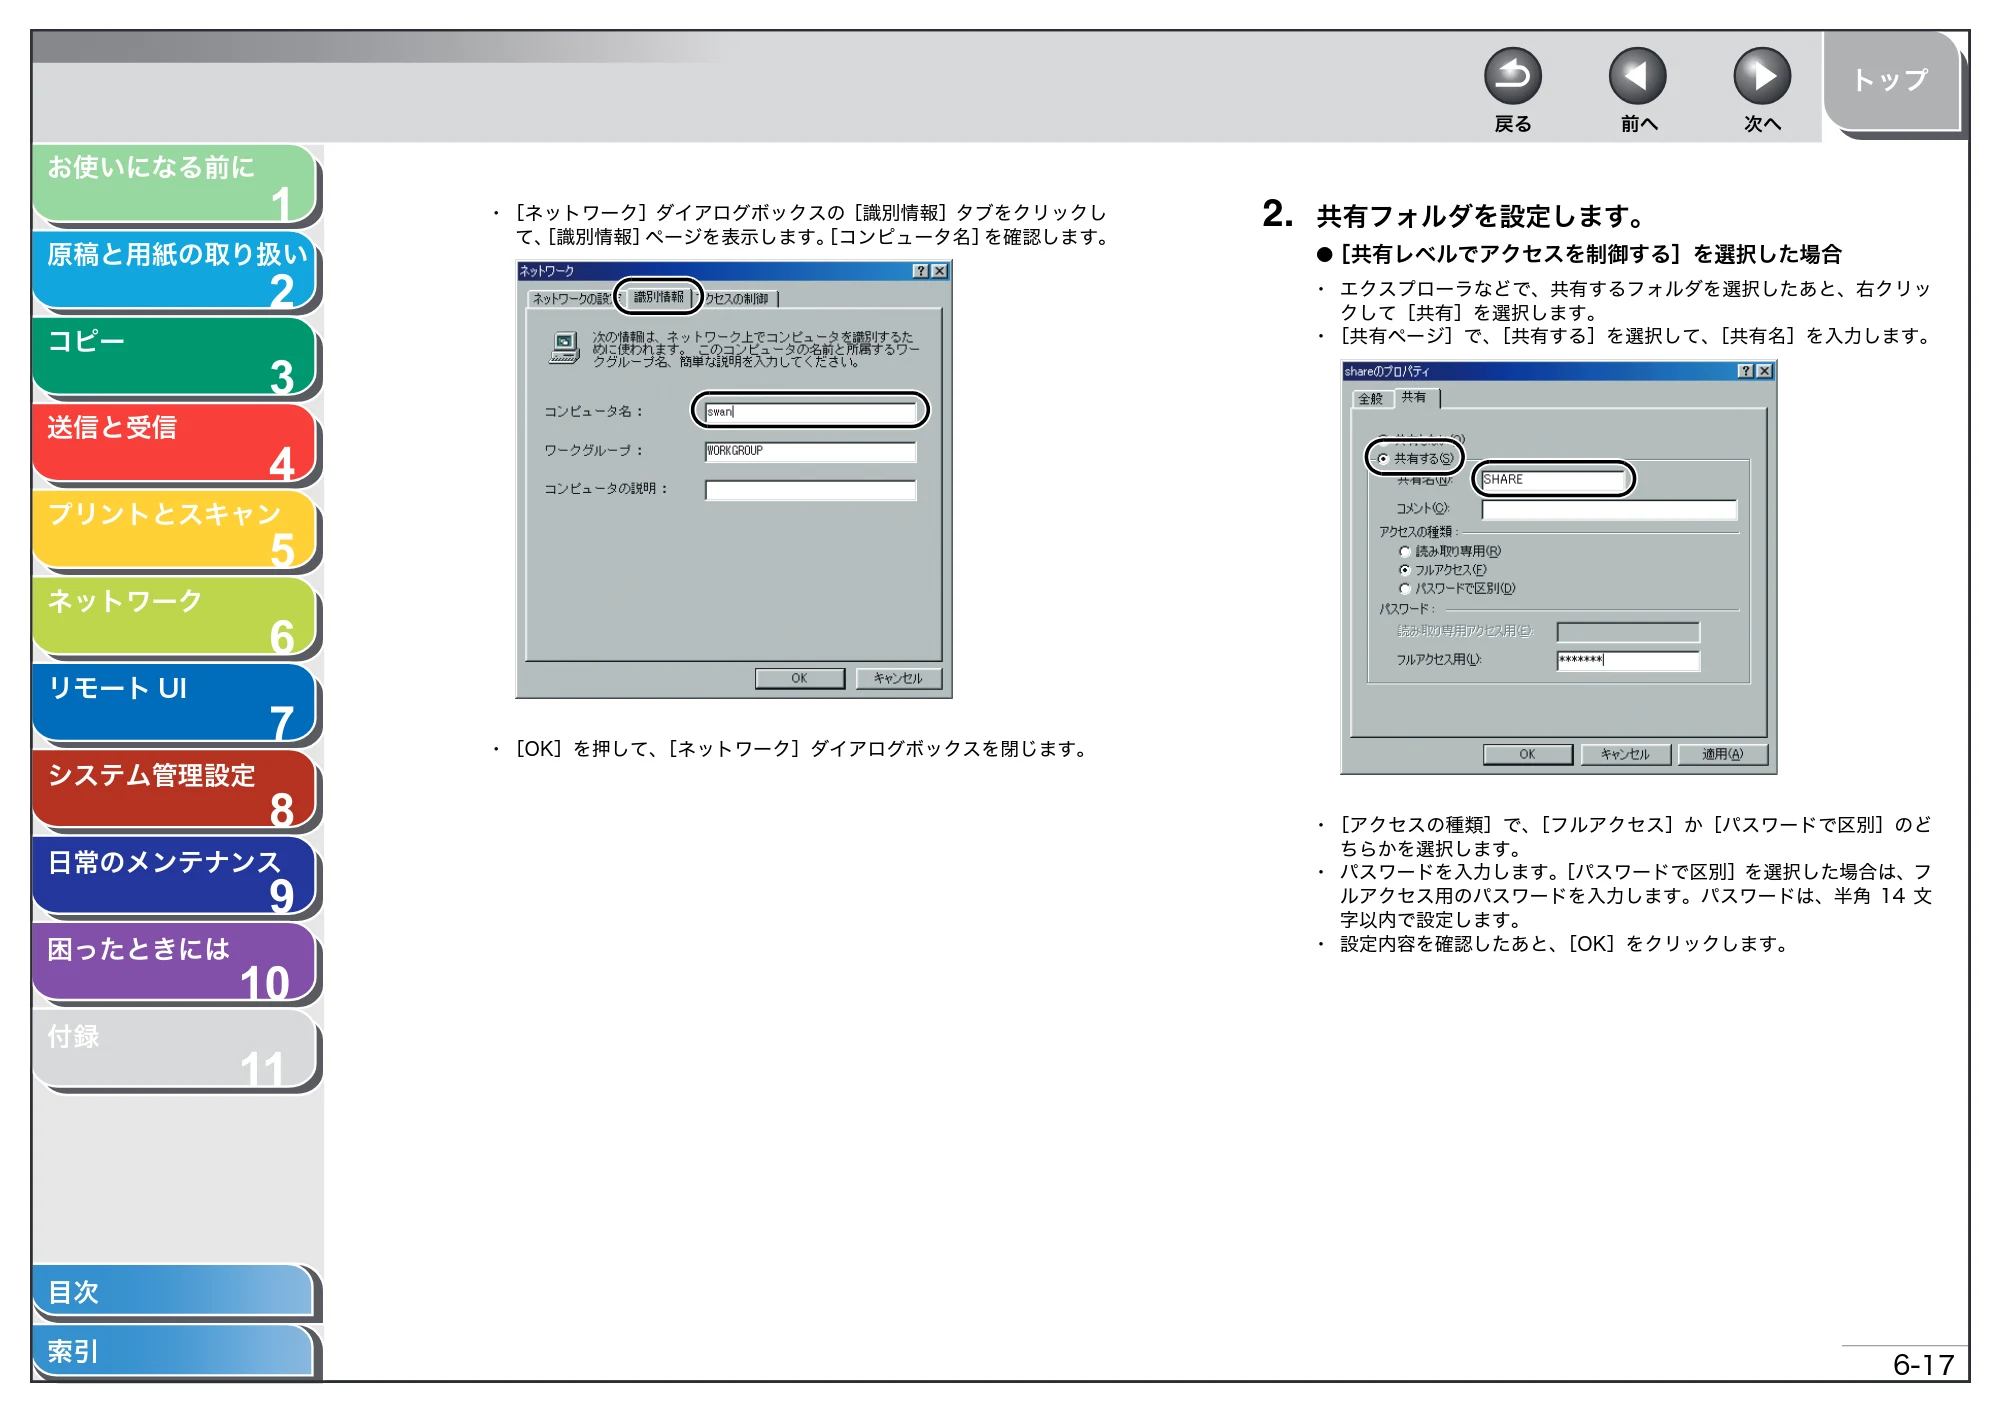This screenshot has height=1414, width=2000.
Task: Open chapter 1 お使いになる前に
Action: click(175, 183)
